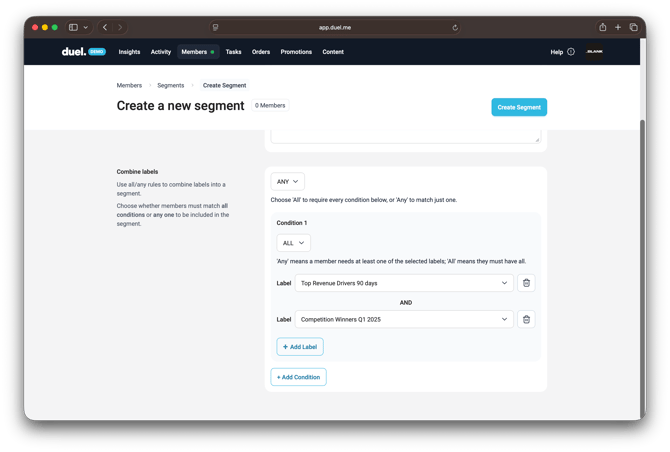Click the Safari share icon
670x452 pixels.
pos(603,27)
